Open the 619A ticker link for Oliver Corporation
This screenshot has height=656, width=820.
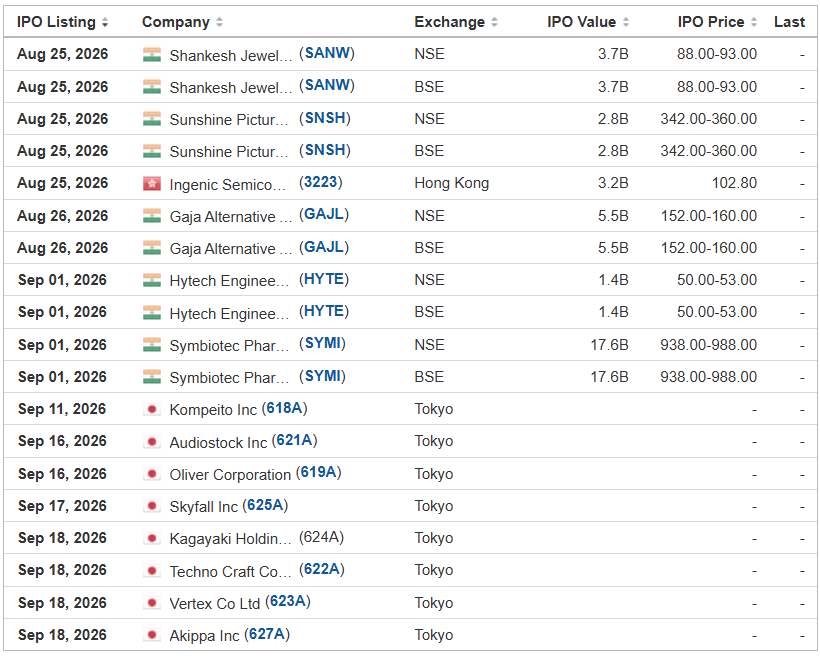click(x=318, y=472)
